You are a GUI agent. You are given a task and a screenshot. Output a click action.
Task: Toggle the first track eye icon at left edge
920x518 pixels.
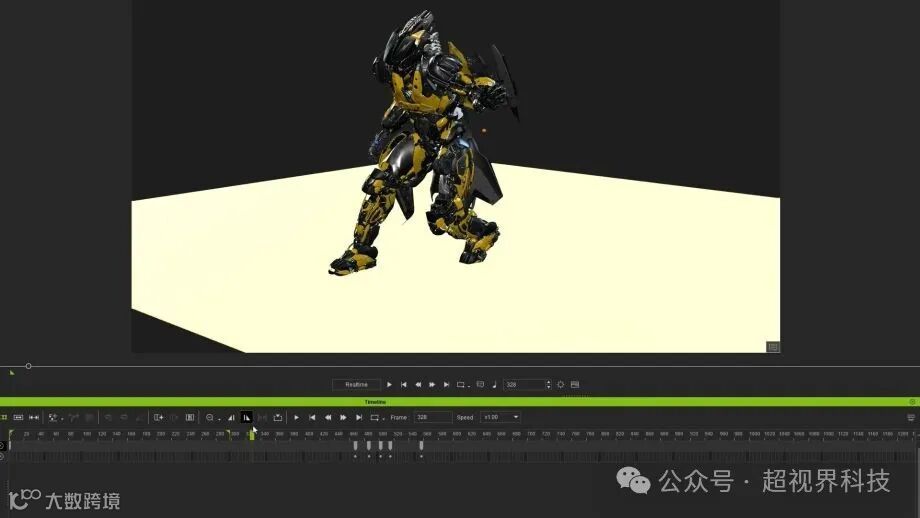click(x=2, y=446)
